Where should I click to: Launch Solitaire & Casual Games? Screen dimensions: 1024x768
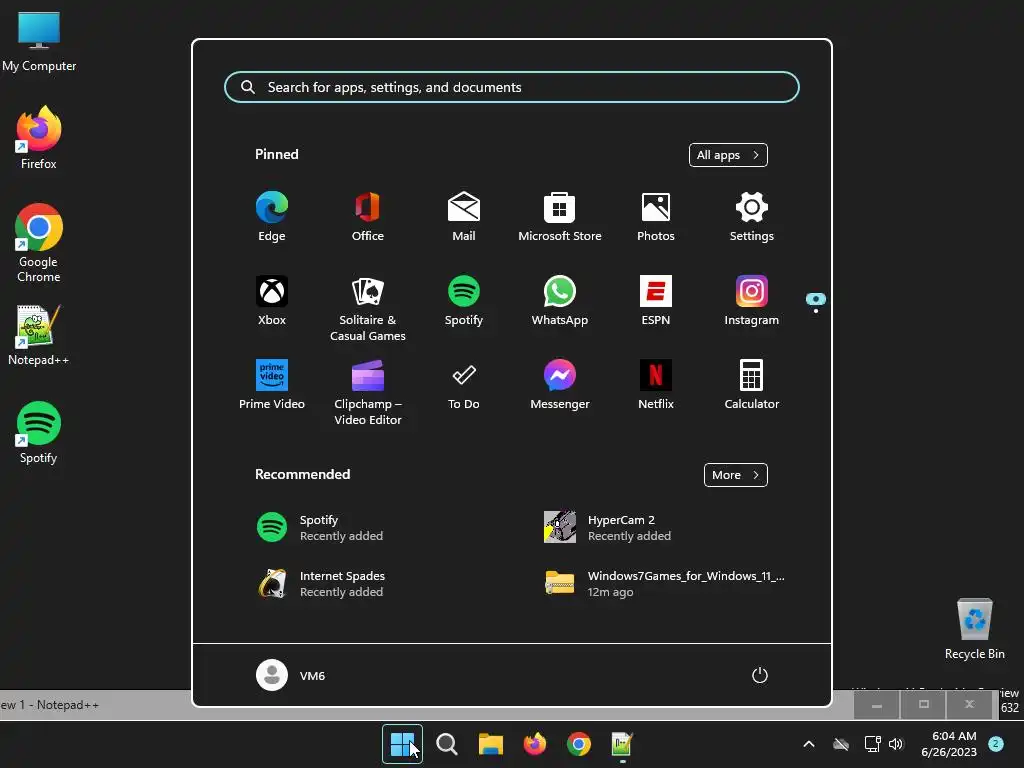[x=368, y=308]
